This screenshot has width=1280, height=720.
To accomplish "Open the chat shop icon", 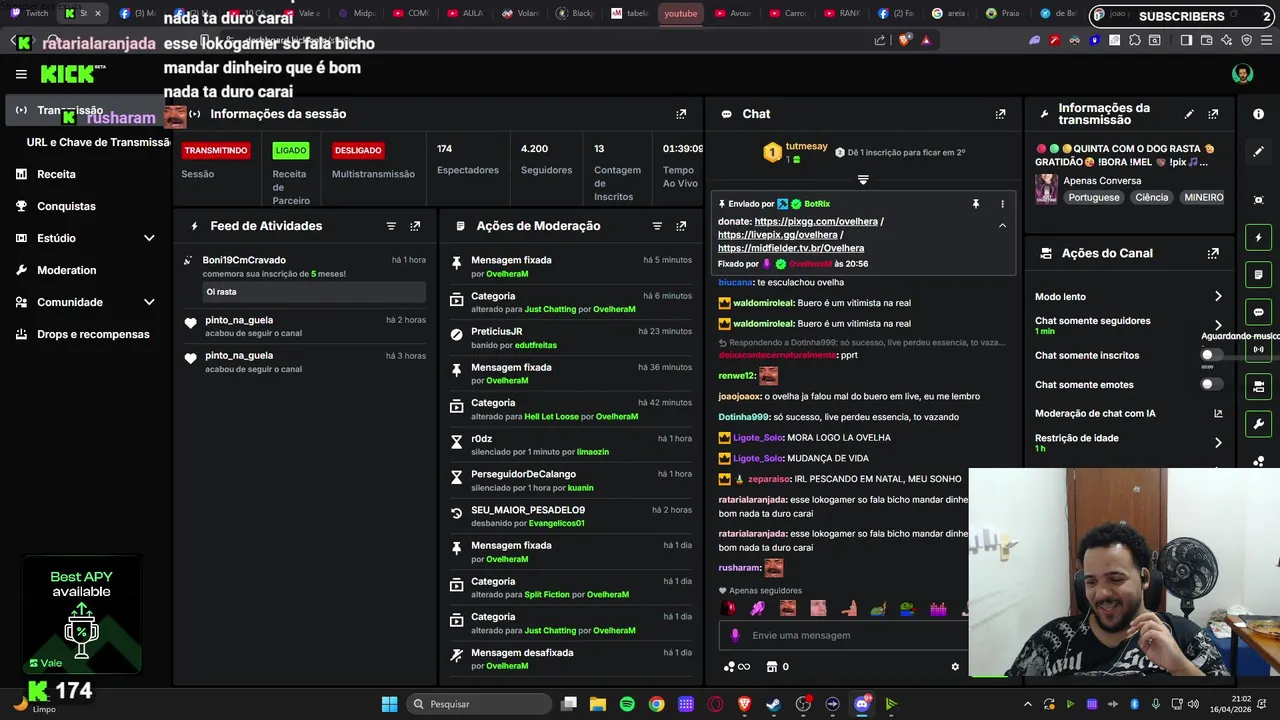I will tap(771, 667).
